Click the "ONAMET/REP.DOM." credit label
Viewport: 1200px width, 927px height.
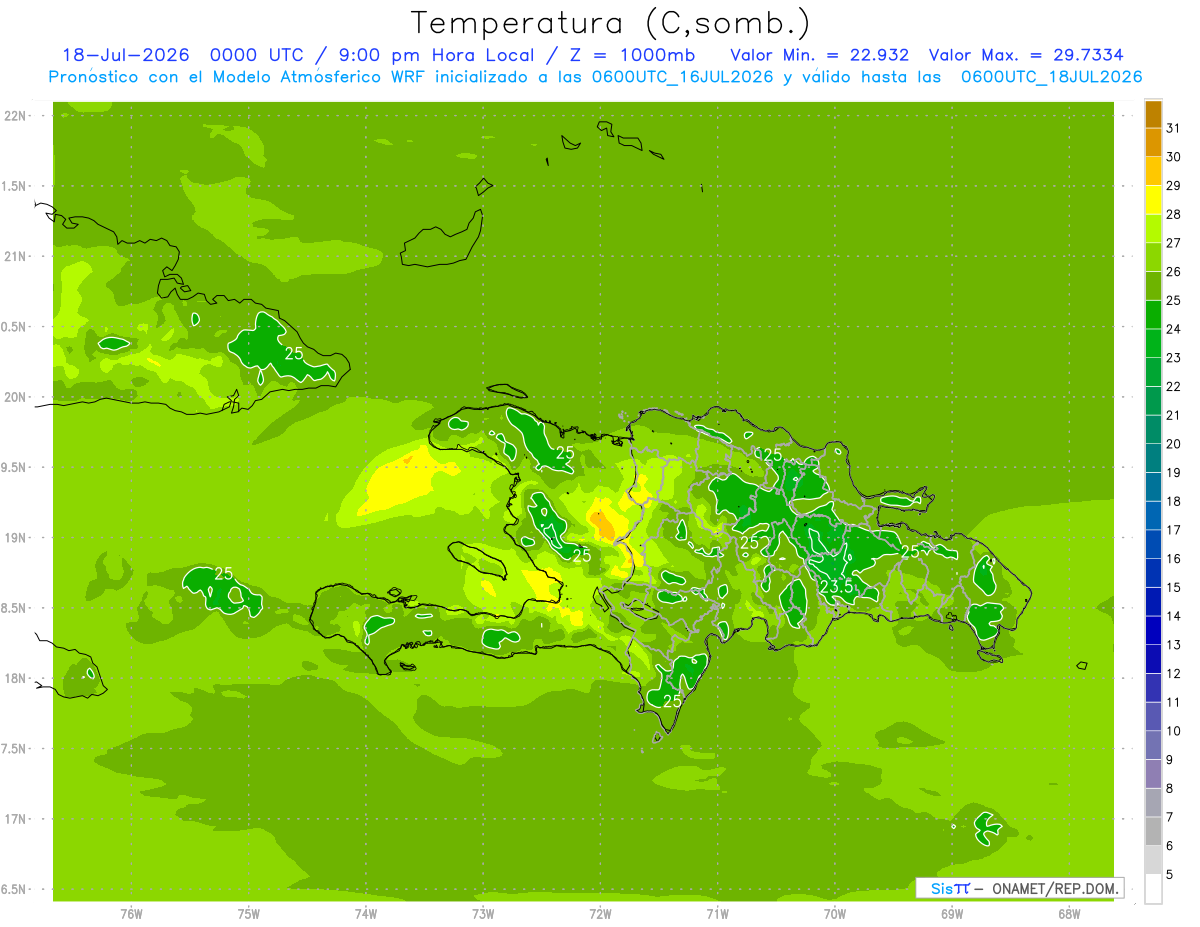(x=1055, y=888)
